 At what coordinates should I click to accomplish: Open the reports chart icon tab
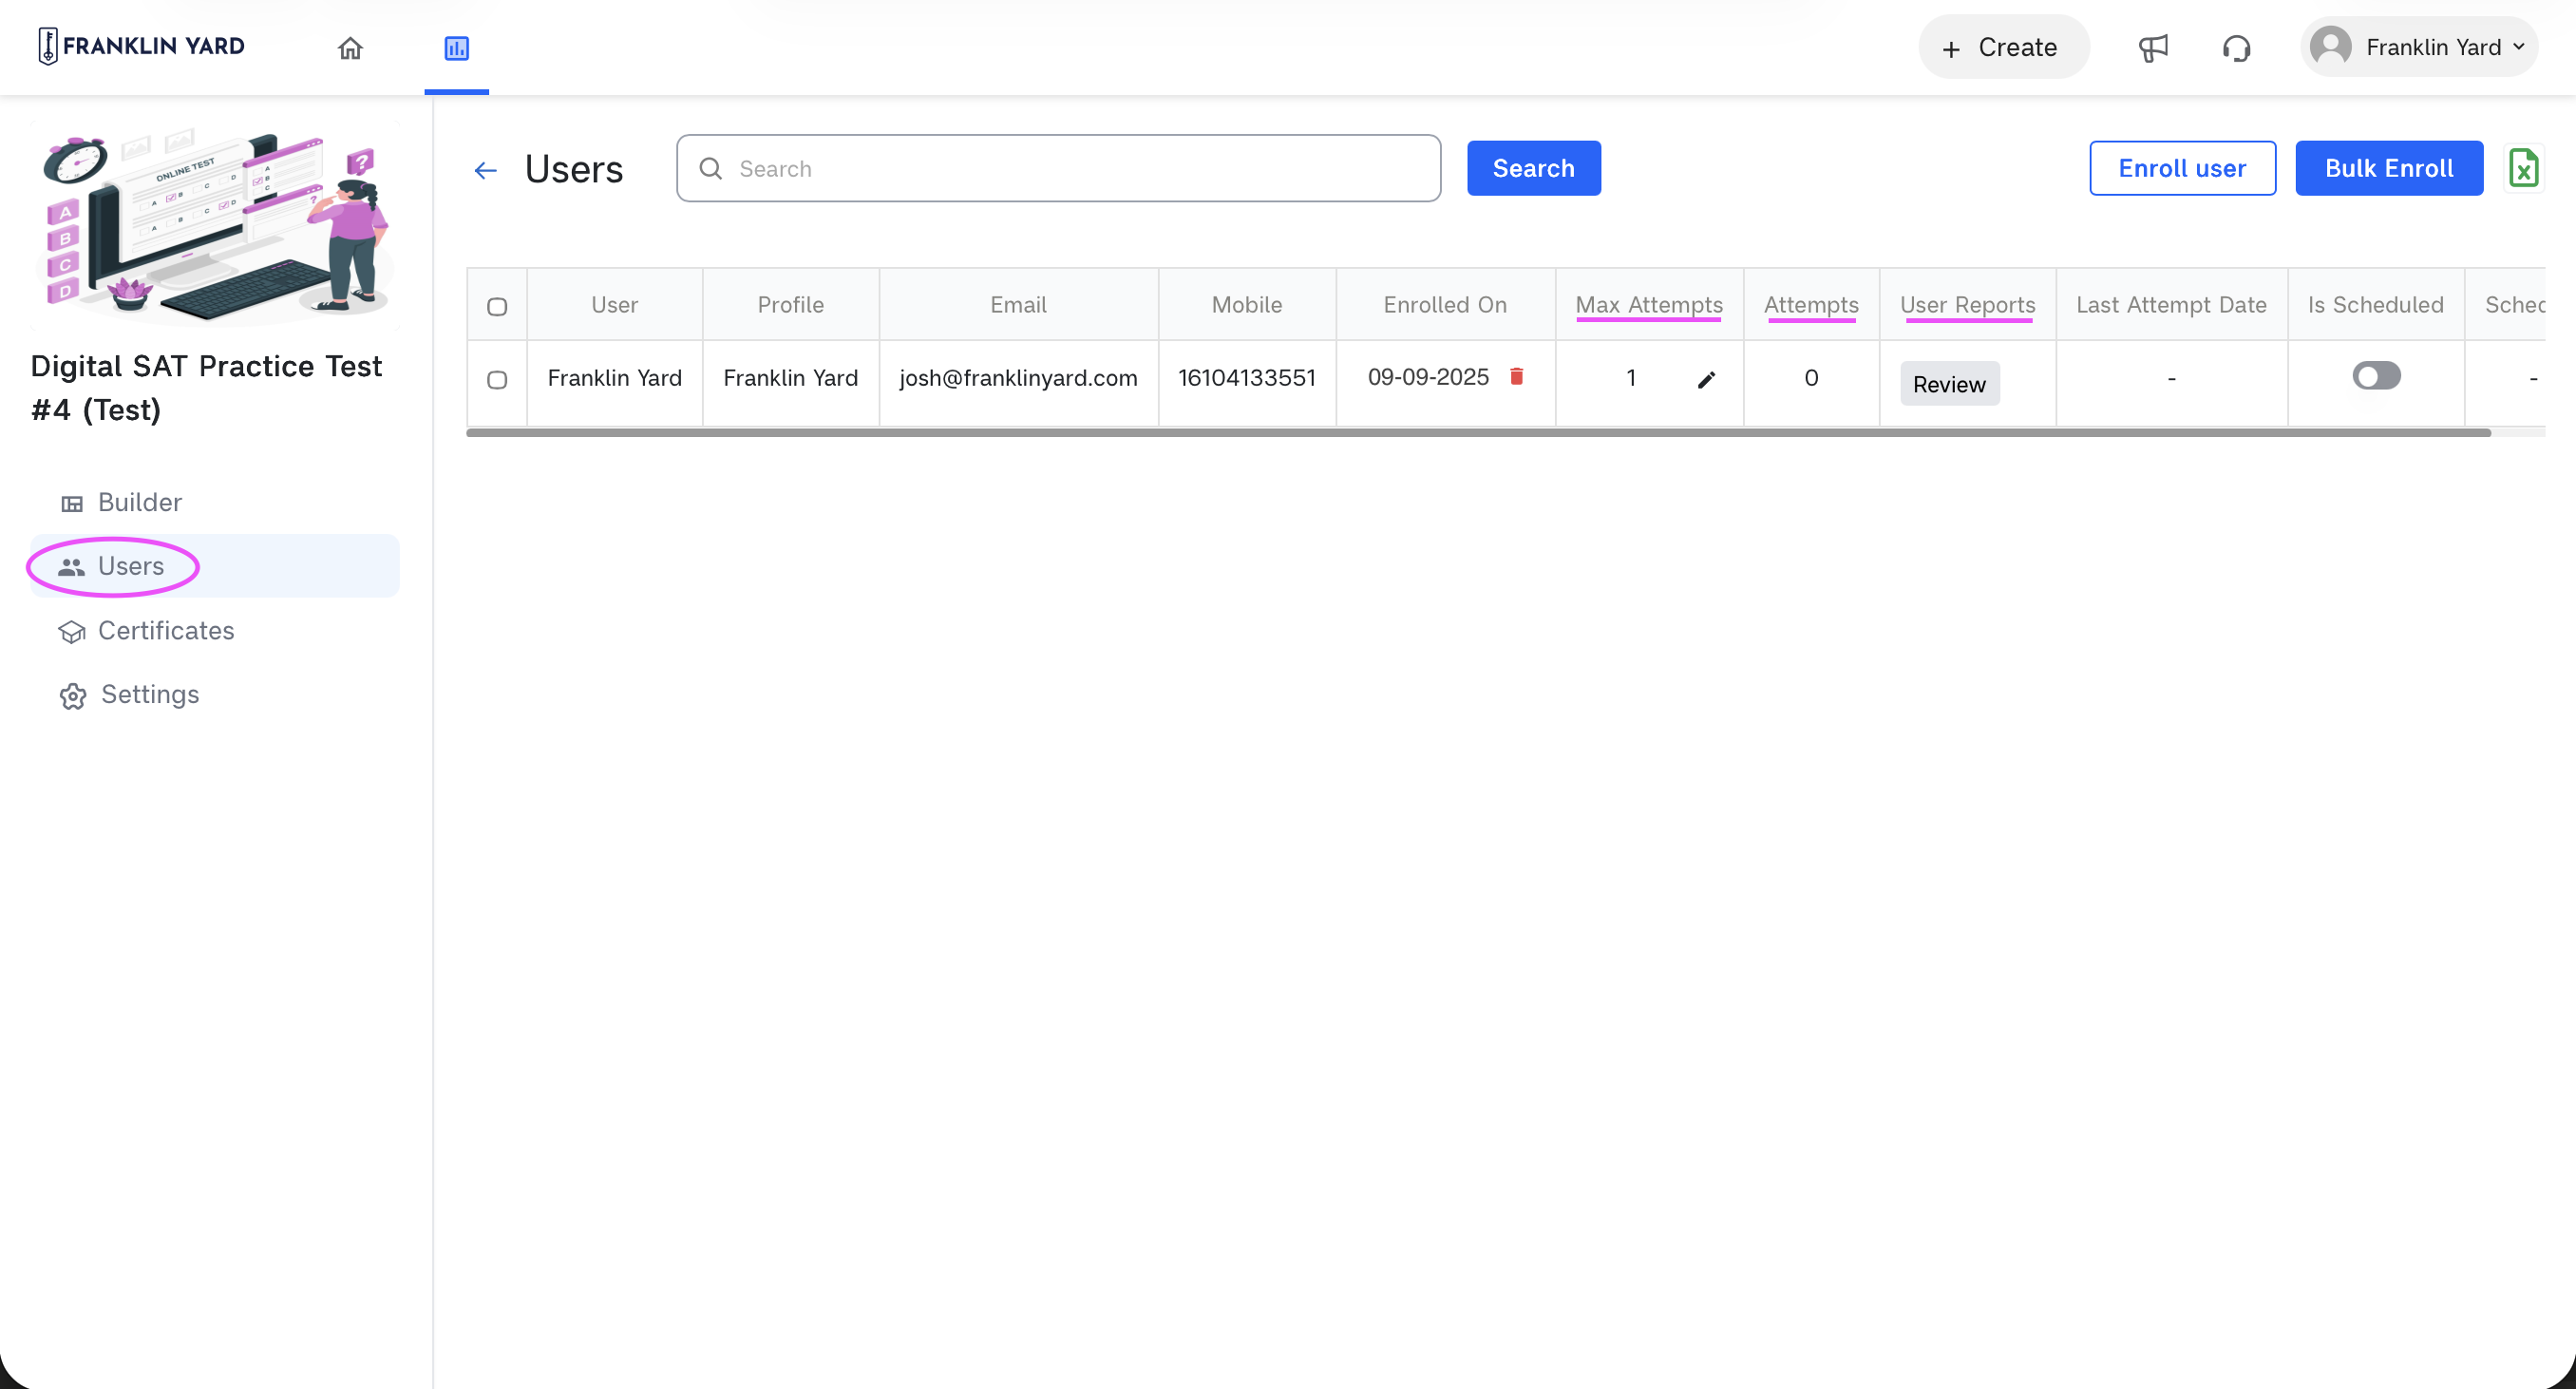(x=456, y=48)
